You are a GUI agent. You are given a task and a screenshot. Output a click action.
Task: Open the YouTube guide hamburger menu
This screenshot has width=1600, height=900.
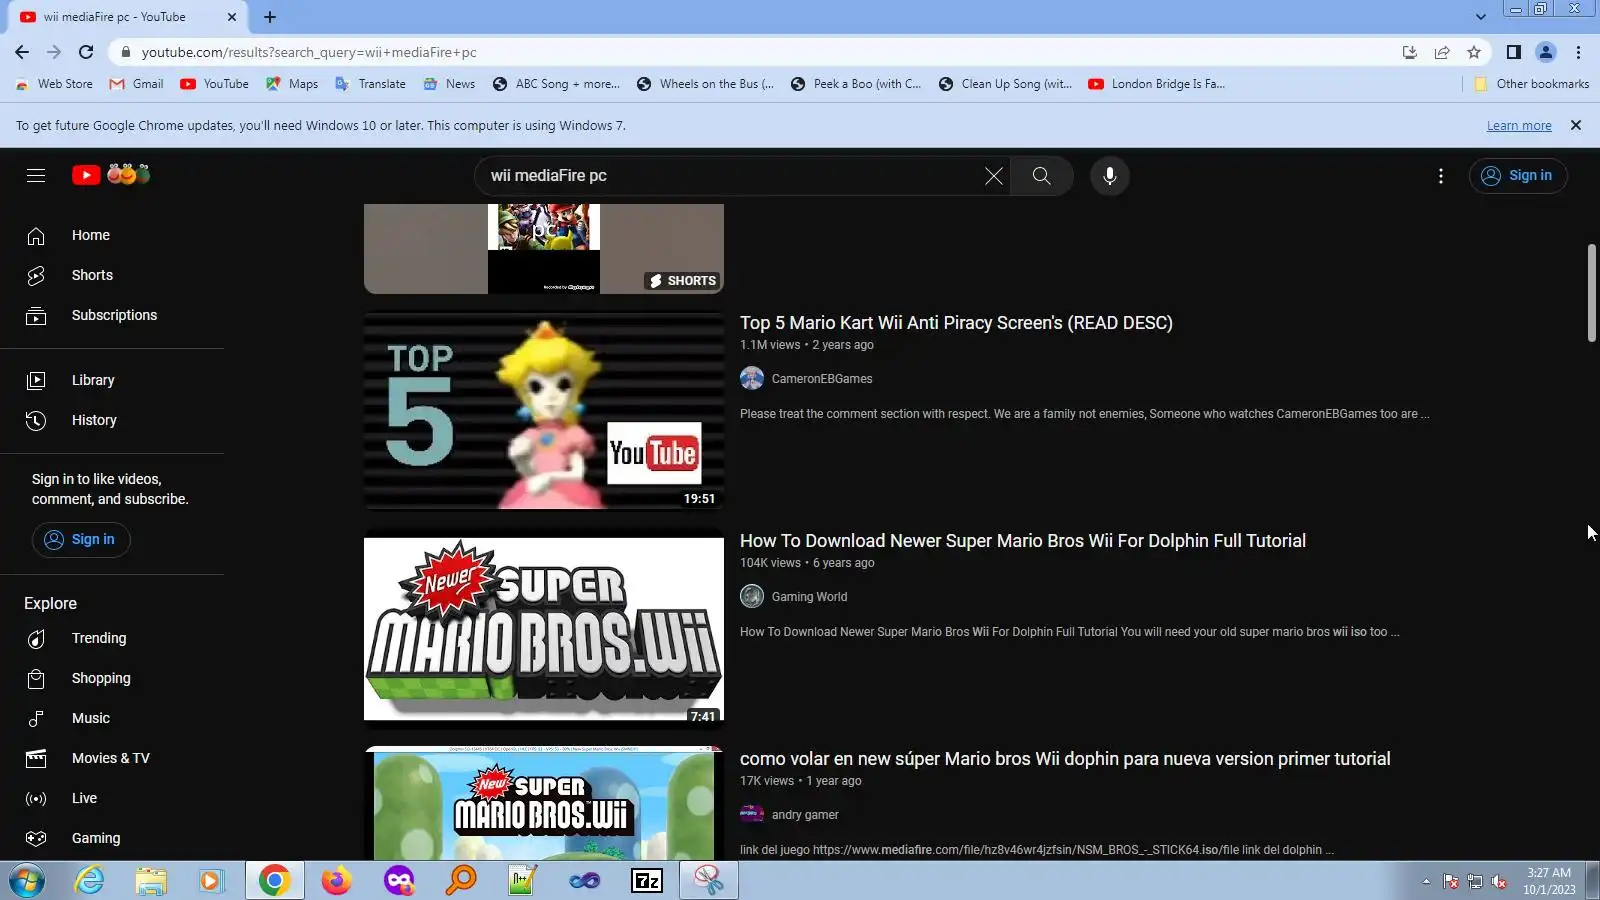click(x=36, y=176)
